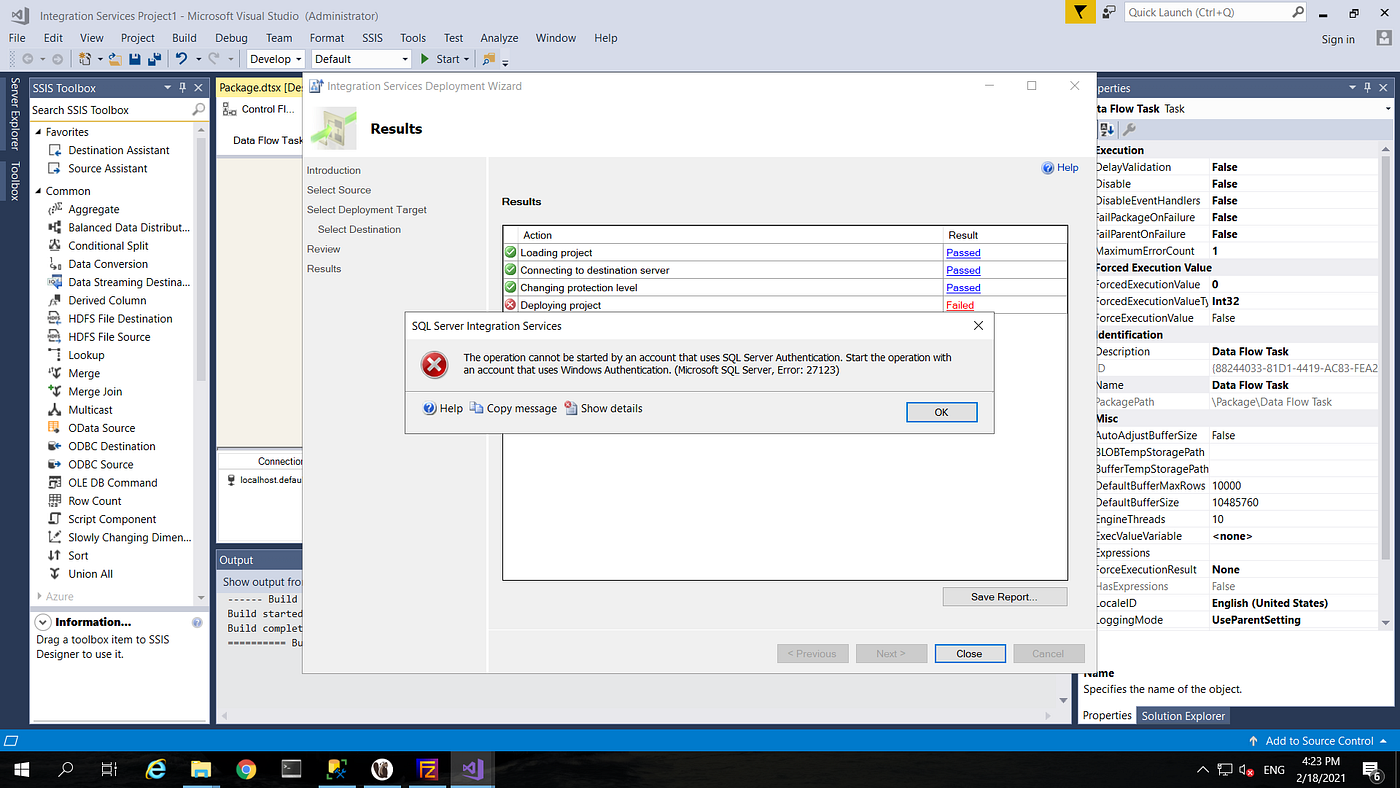The height and width of the screenshot is (788, 1400).
Task: Select the OData Source toolbox icon
Action: click(55, 428)
